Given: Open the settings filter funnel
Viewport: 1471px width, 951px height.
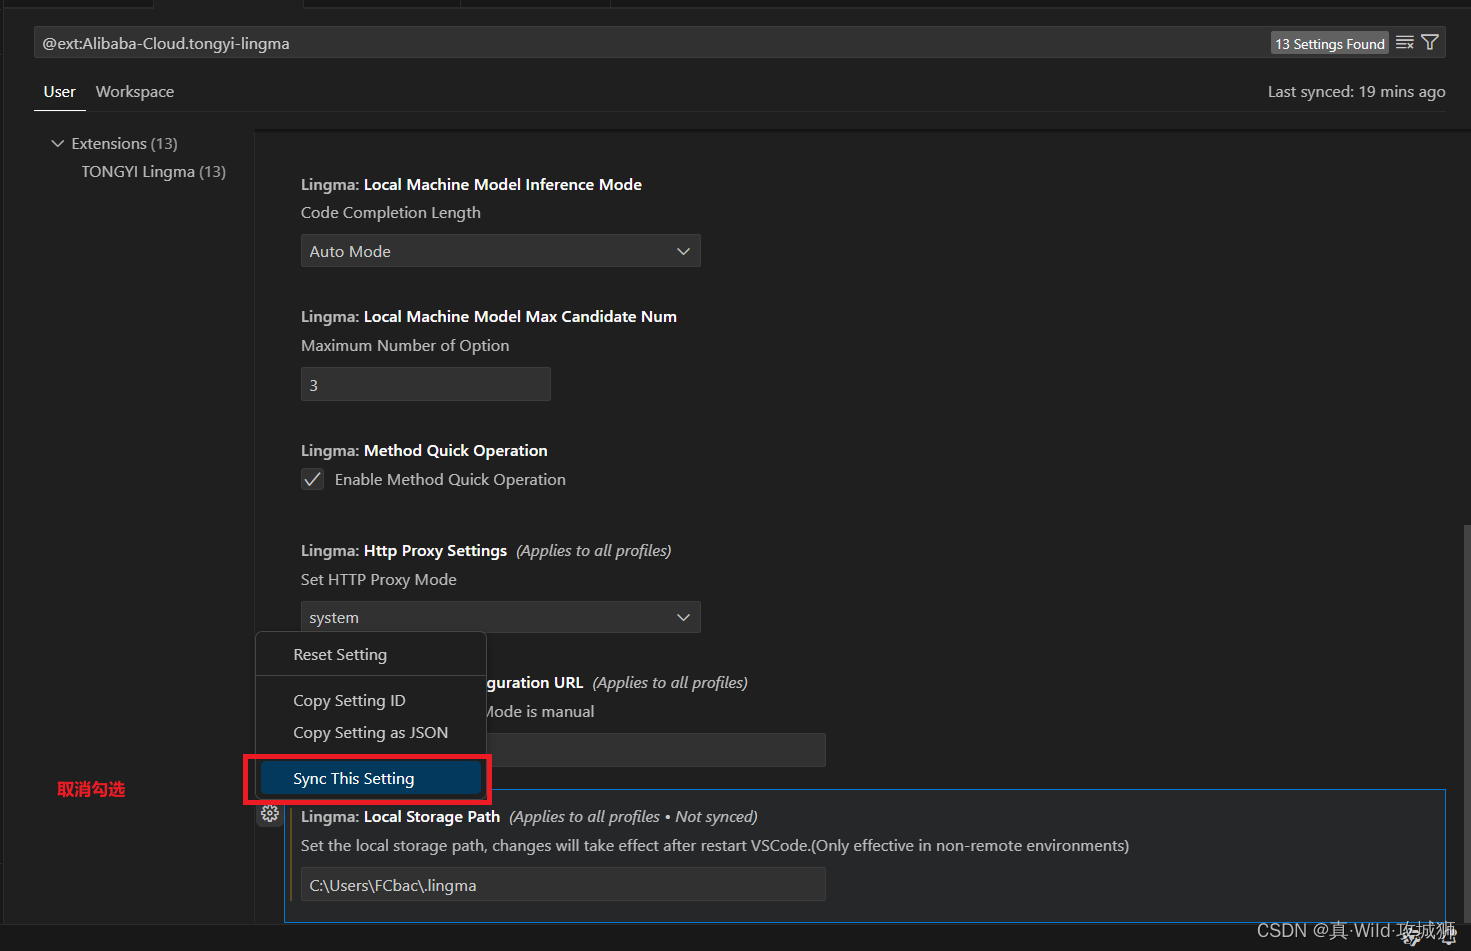Looking at the screenshot, I should (x=1430, y=43).
